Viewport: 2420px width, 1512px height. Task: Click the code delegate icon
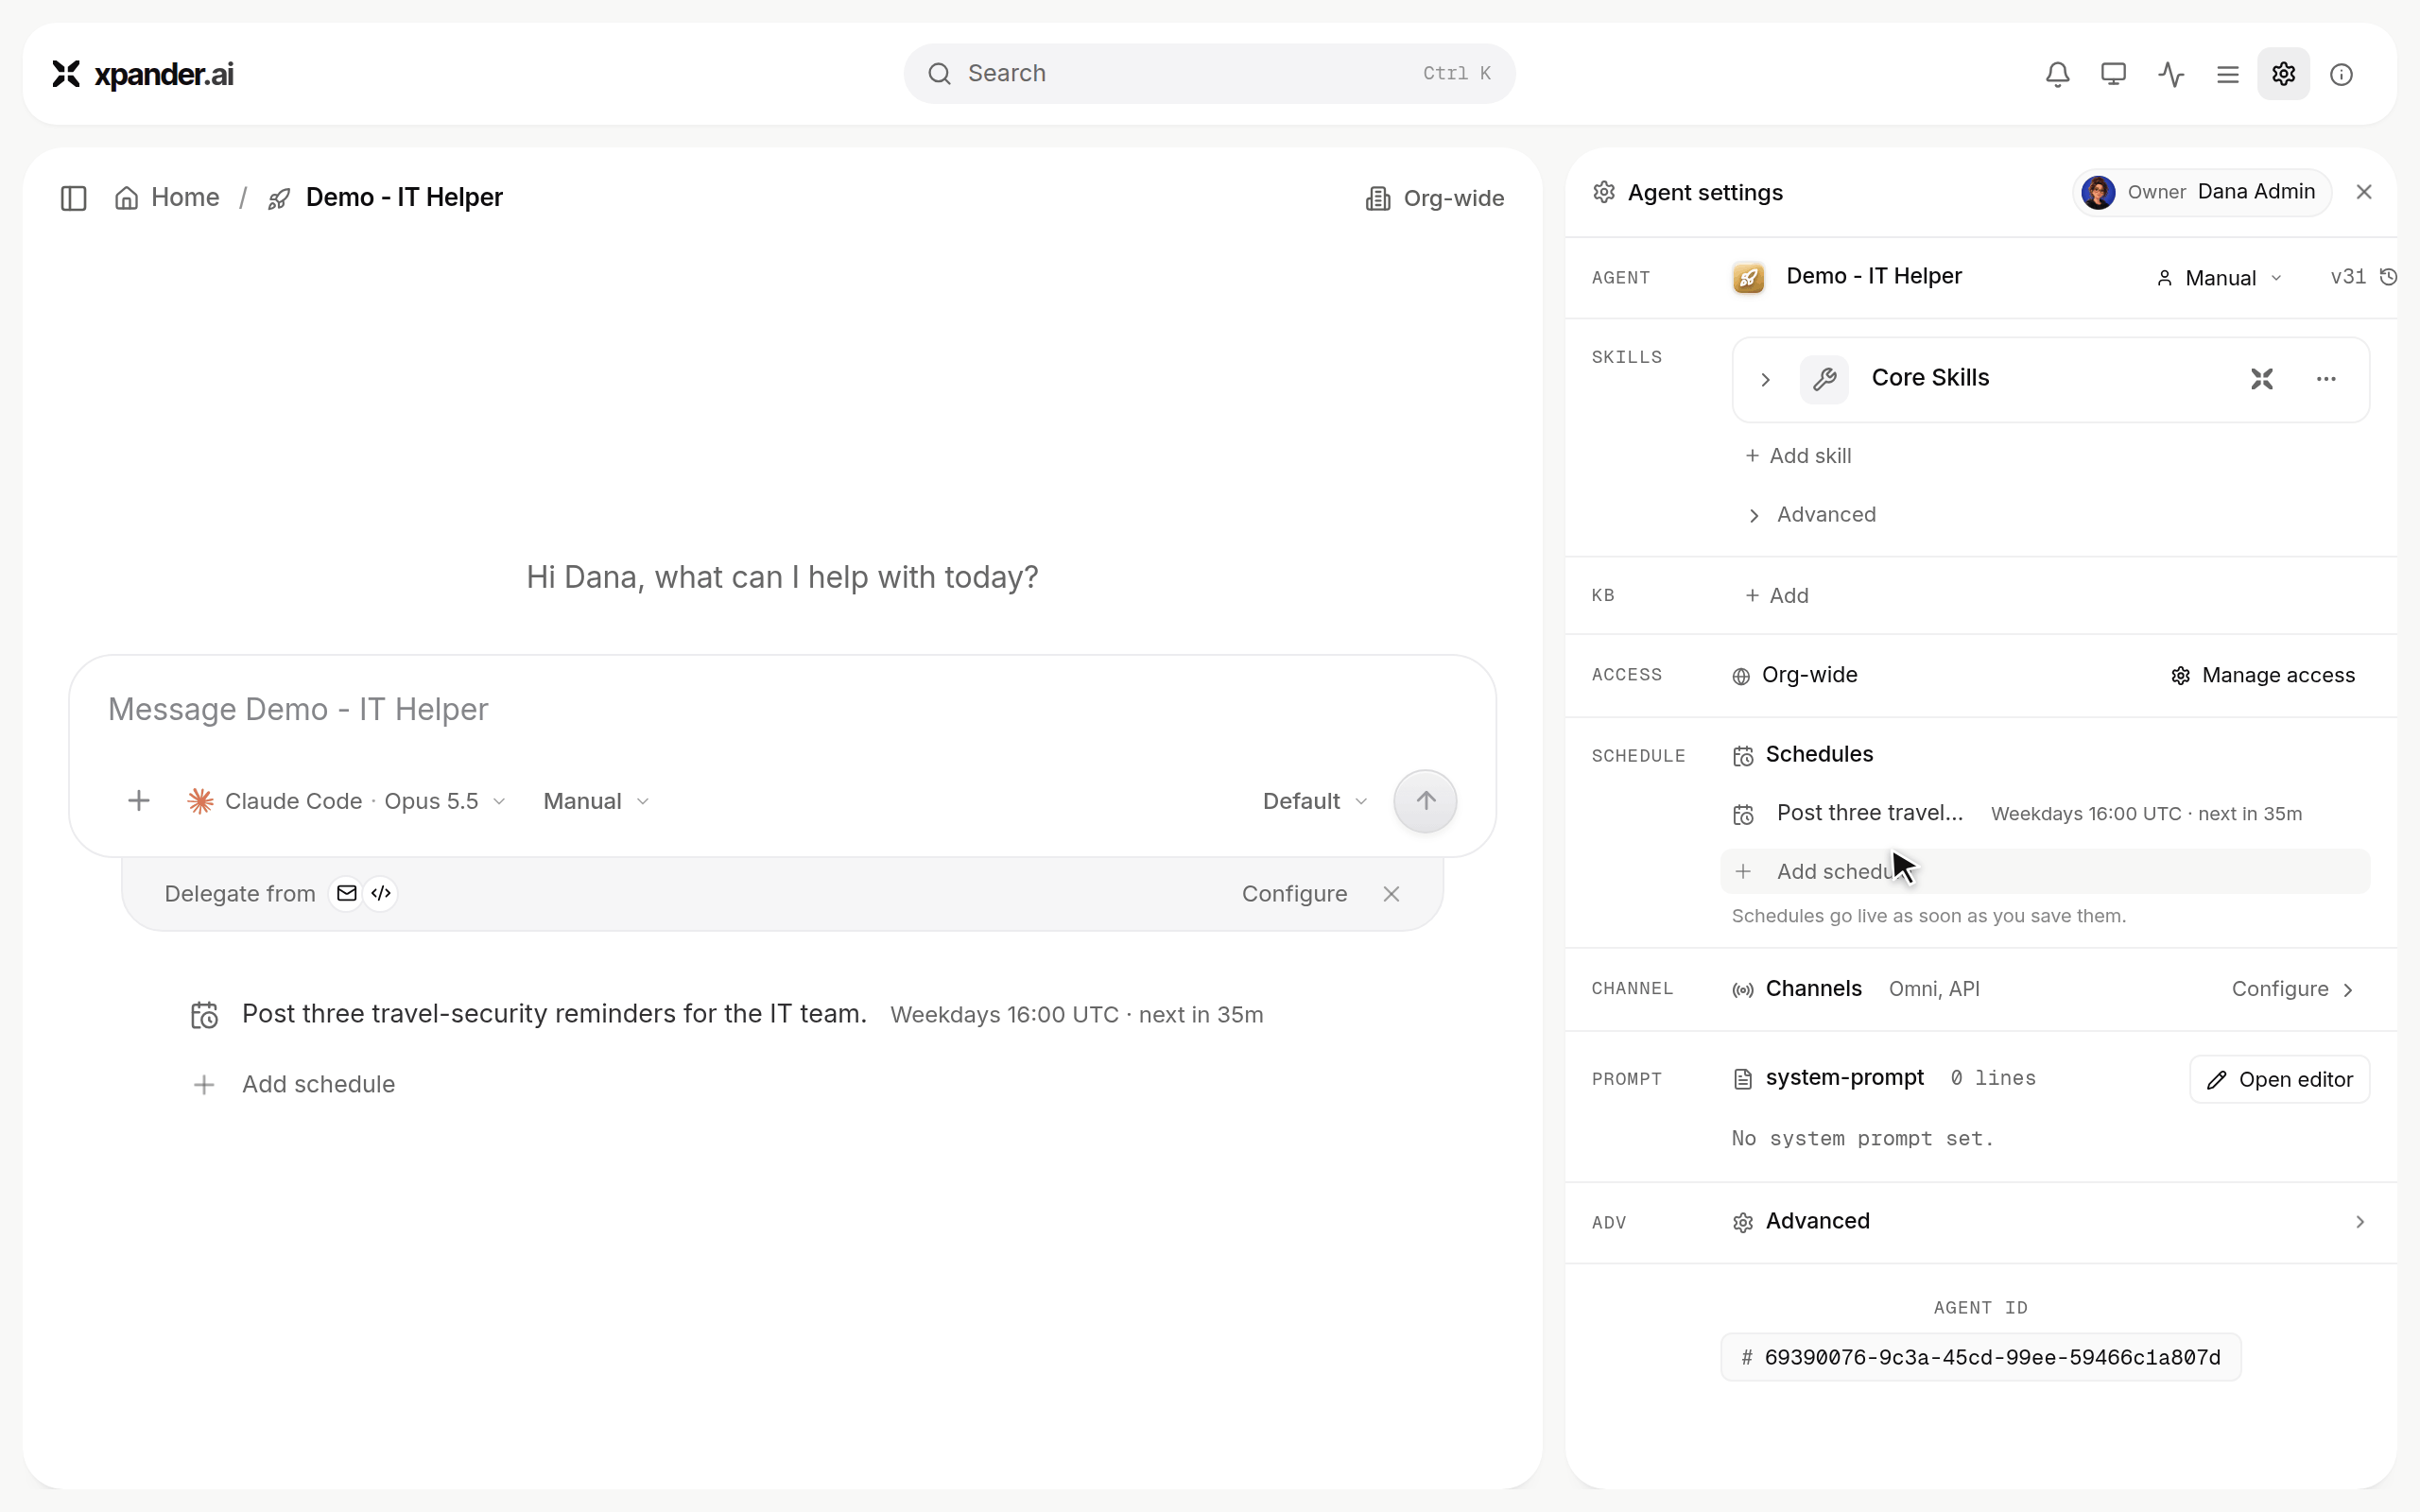coord(381,893)
